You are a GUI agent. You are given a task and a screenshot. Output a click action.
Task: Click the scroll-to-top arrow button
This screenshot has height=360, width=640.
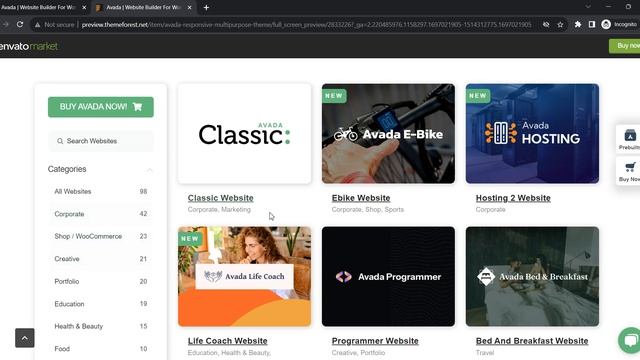(x=24, y=338)
